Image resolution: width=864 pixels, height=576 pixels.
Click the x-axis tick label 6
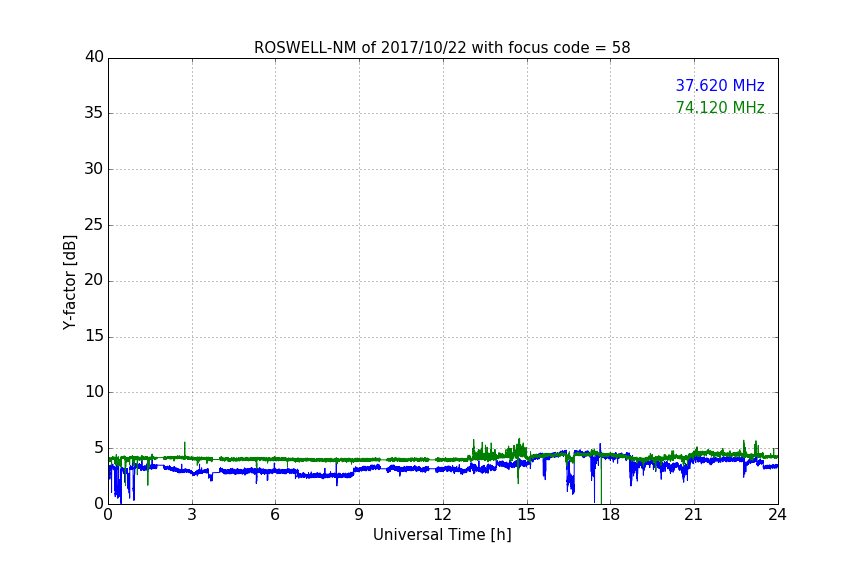click(x=276, y=515)
